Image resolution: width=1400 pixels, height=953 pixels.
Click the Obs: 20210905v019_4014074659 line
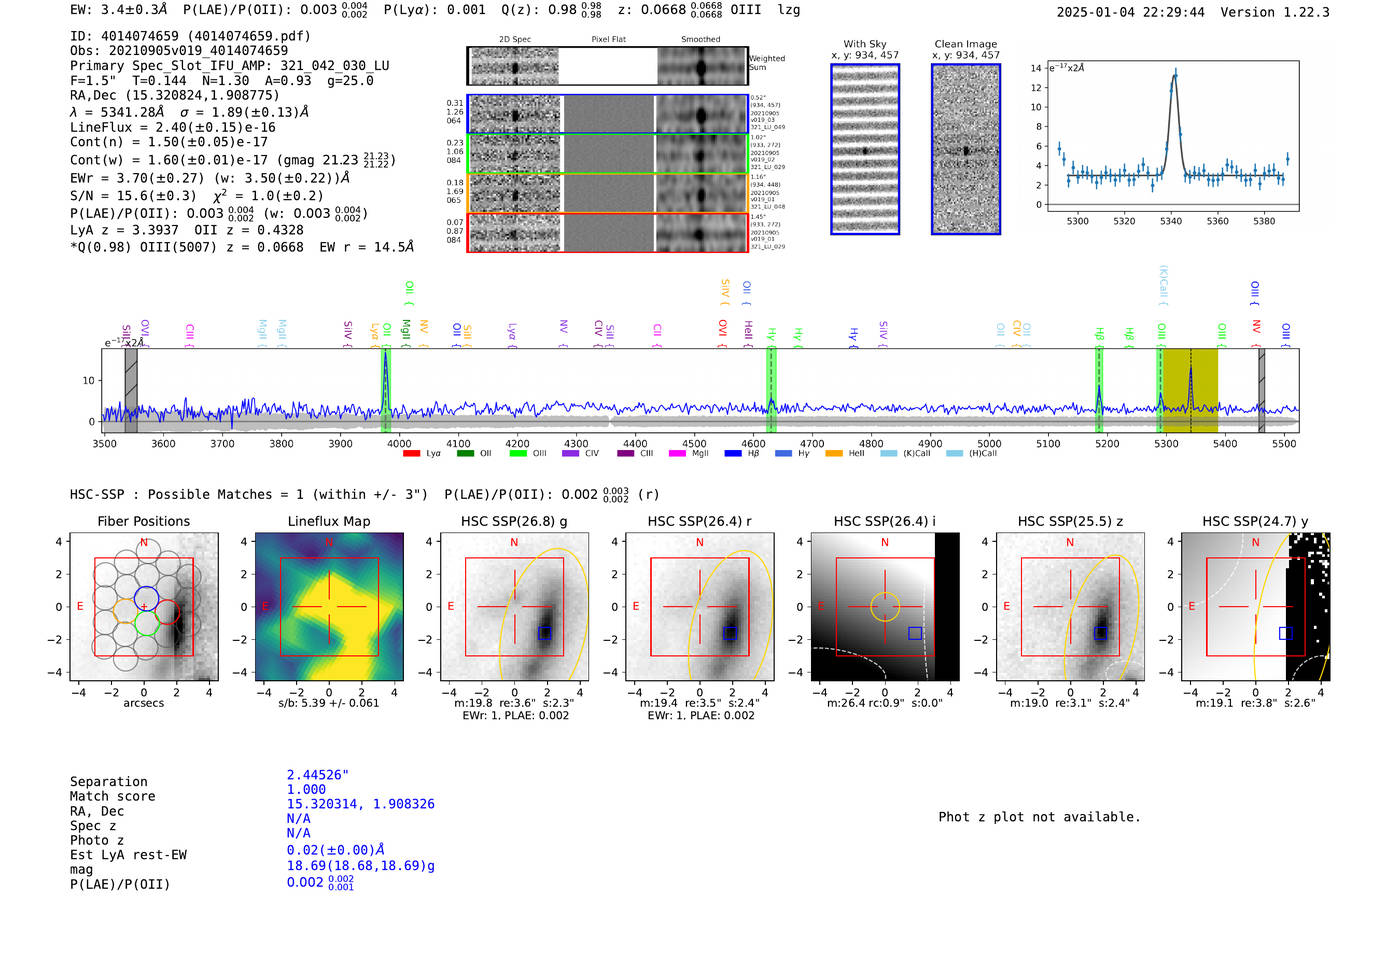click(179, 50)
